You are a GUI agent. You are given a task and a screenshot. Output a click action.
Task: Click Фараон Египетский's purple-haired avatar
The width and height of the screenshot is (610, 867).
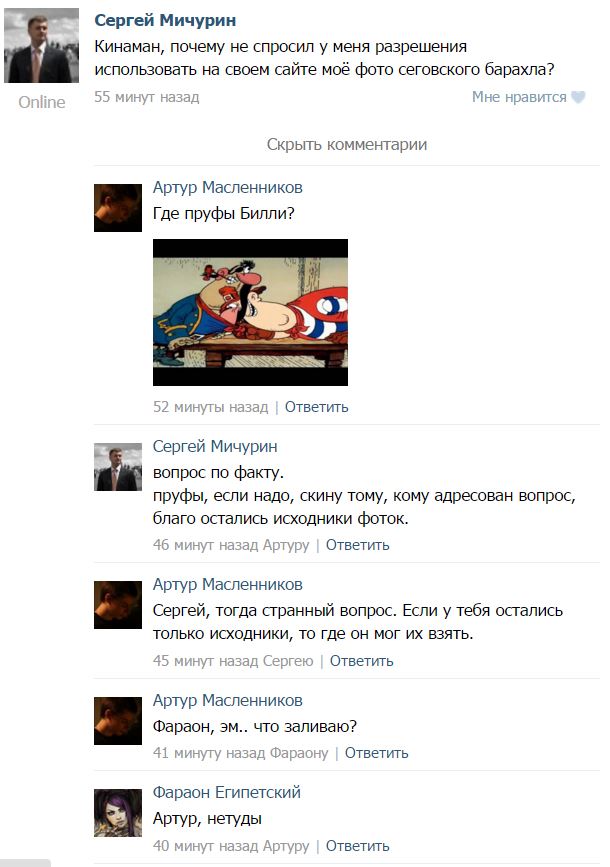118,813
